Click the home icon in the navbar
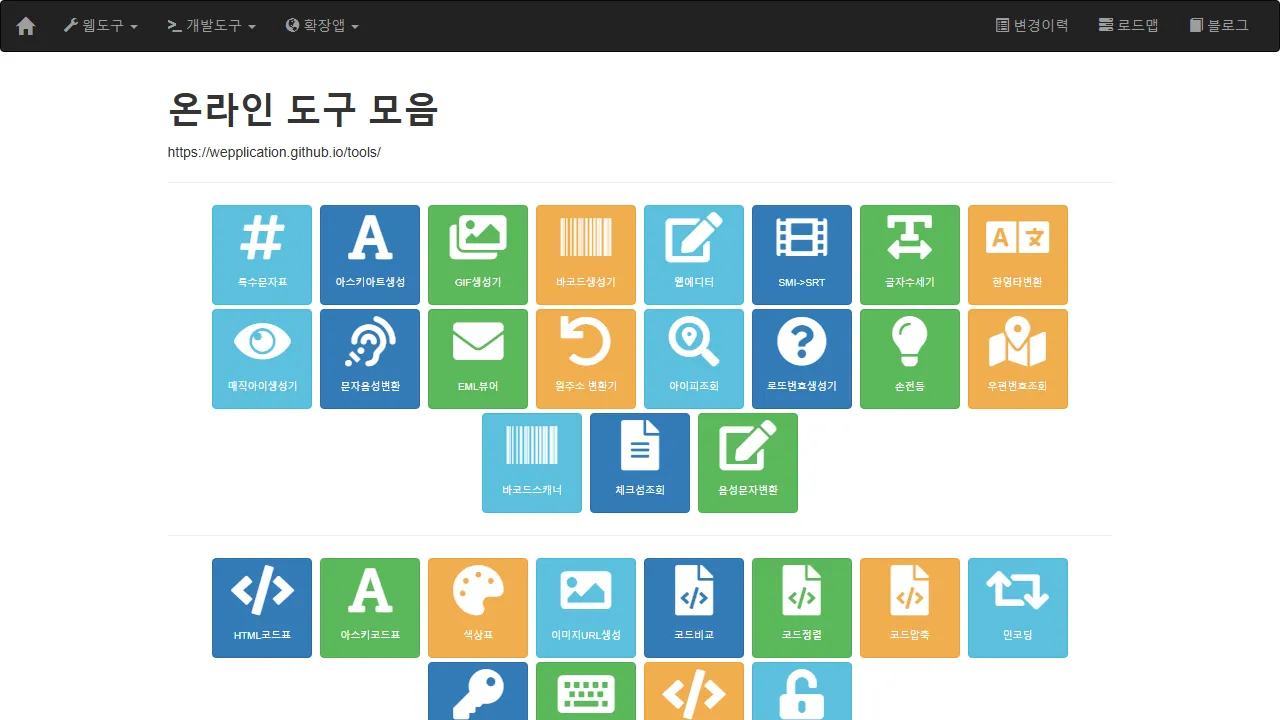This screenshot has height=720, width=1280. [25, 25]
